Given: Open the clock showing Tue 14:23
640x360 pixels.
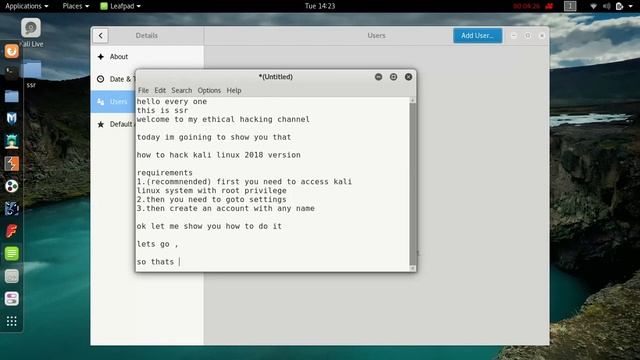Looking at the screenshot, I should [320, 6].
